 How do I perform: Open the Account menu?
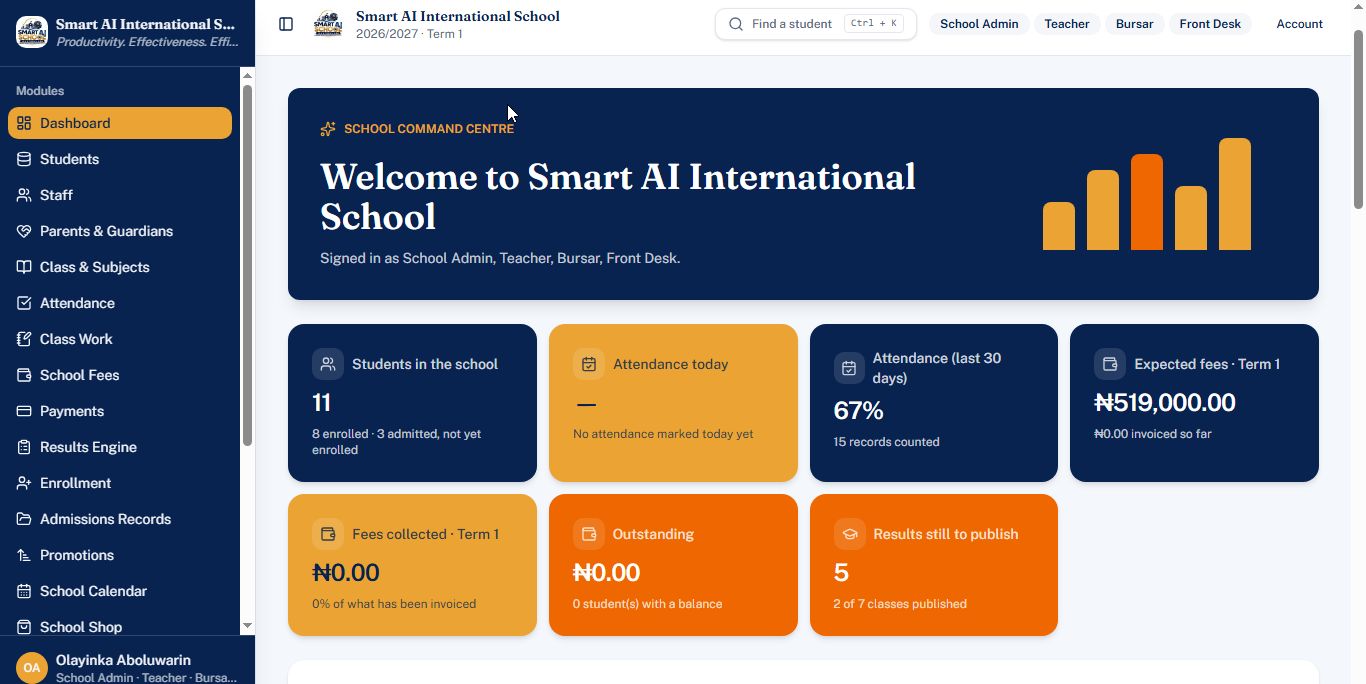click(x=1299, y=24)
